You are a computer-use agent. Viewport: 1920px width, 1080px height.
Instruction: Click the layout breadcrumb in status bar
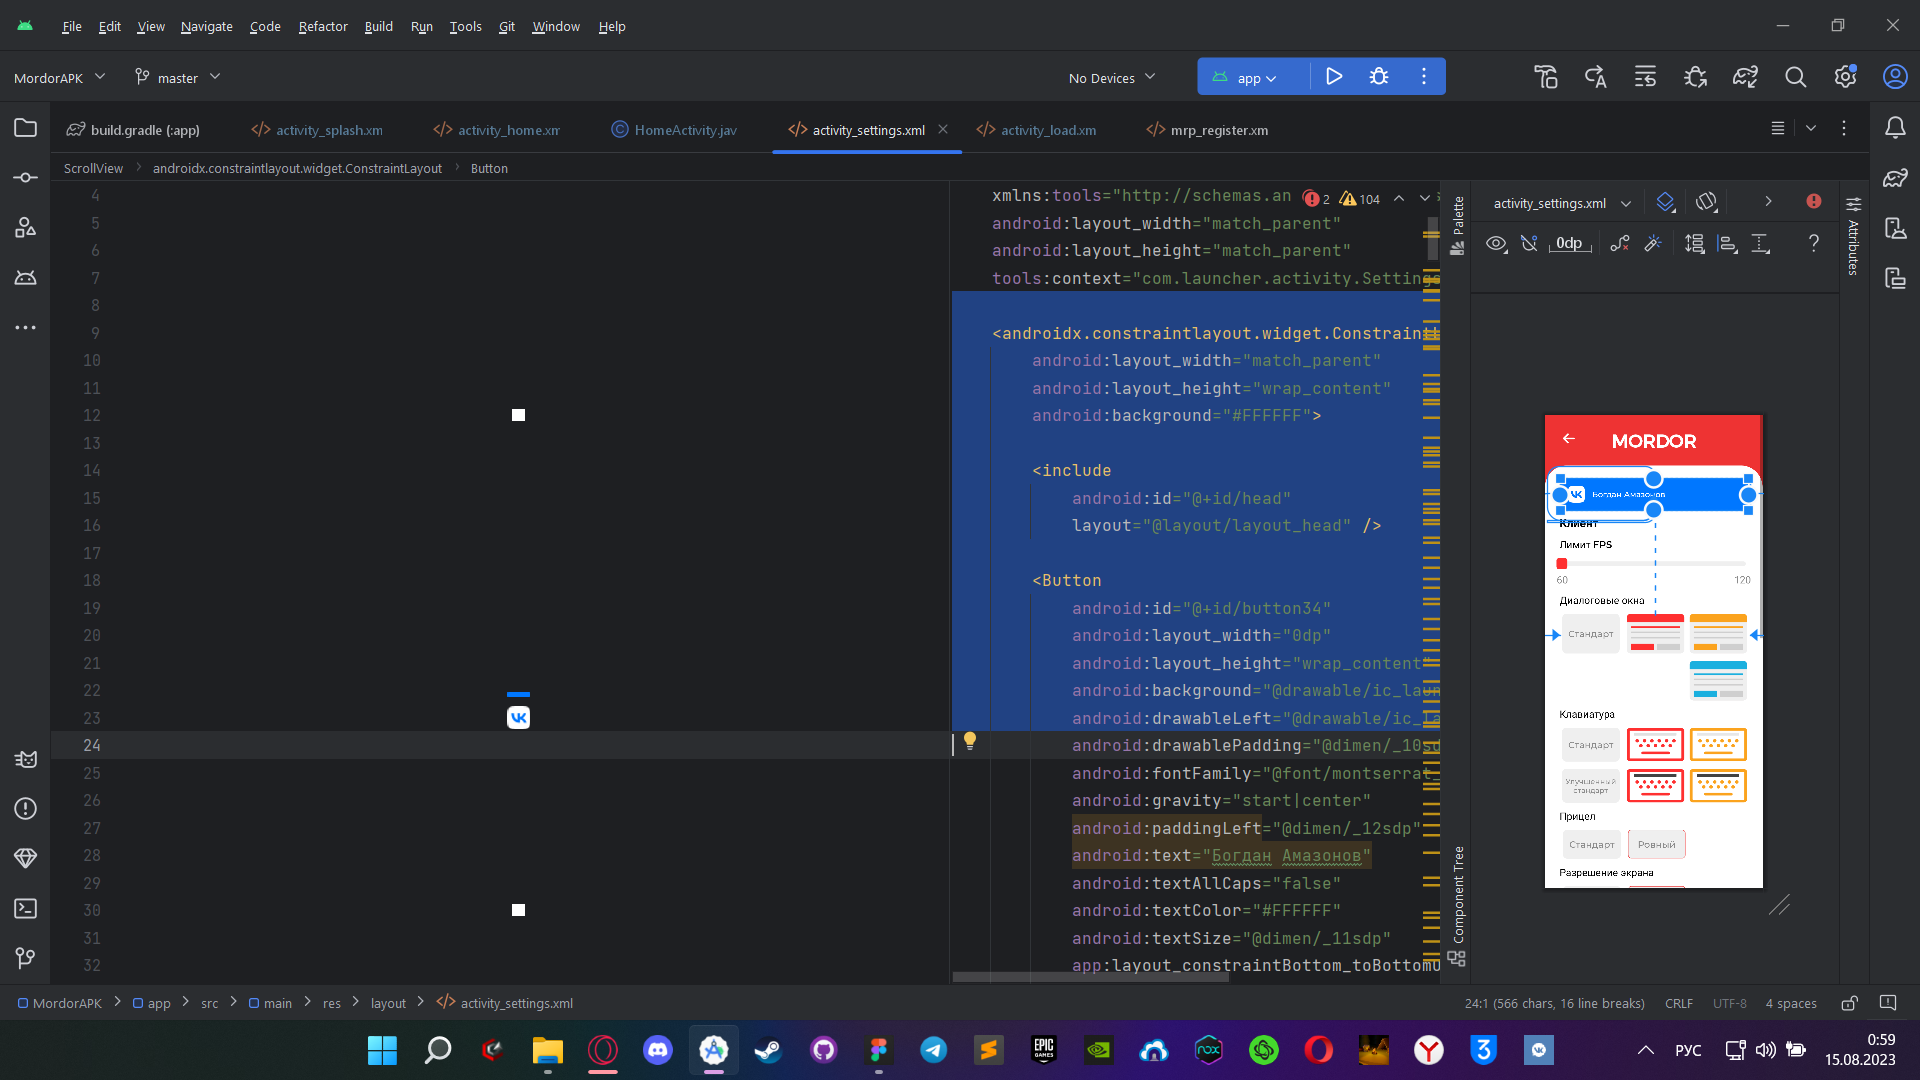tap(388, 1003)
